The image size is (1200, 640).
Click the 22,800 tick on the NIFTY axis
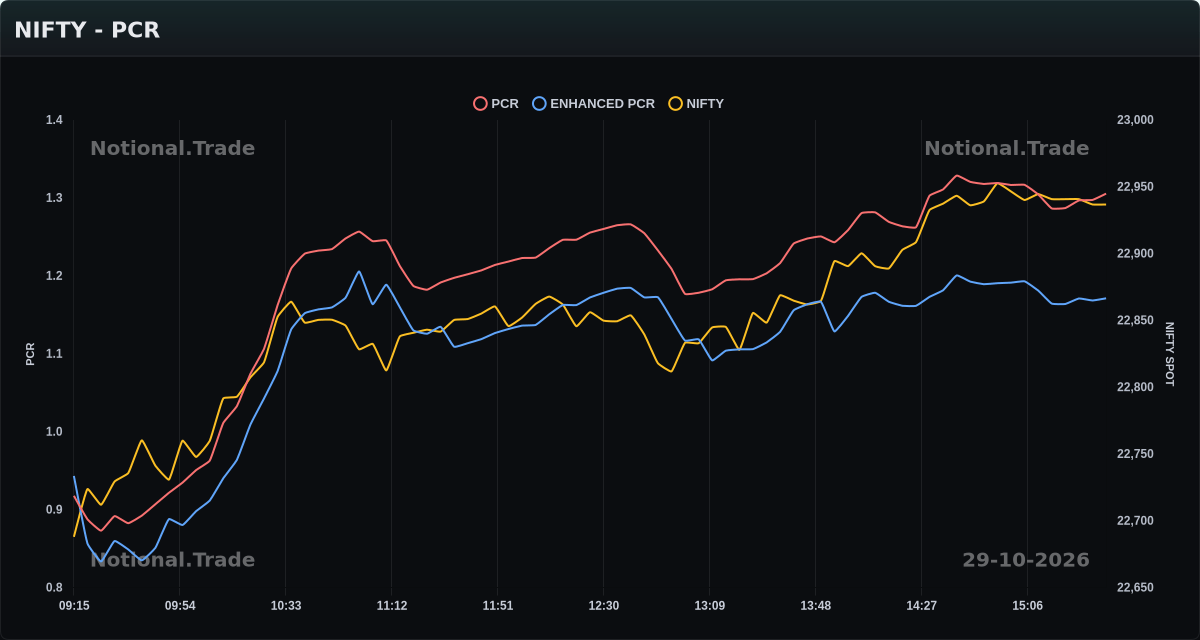[1135, 387]
